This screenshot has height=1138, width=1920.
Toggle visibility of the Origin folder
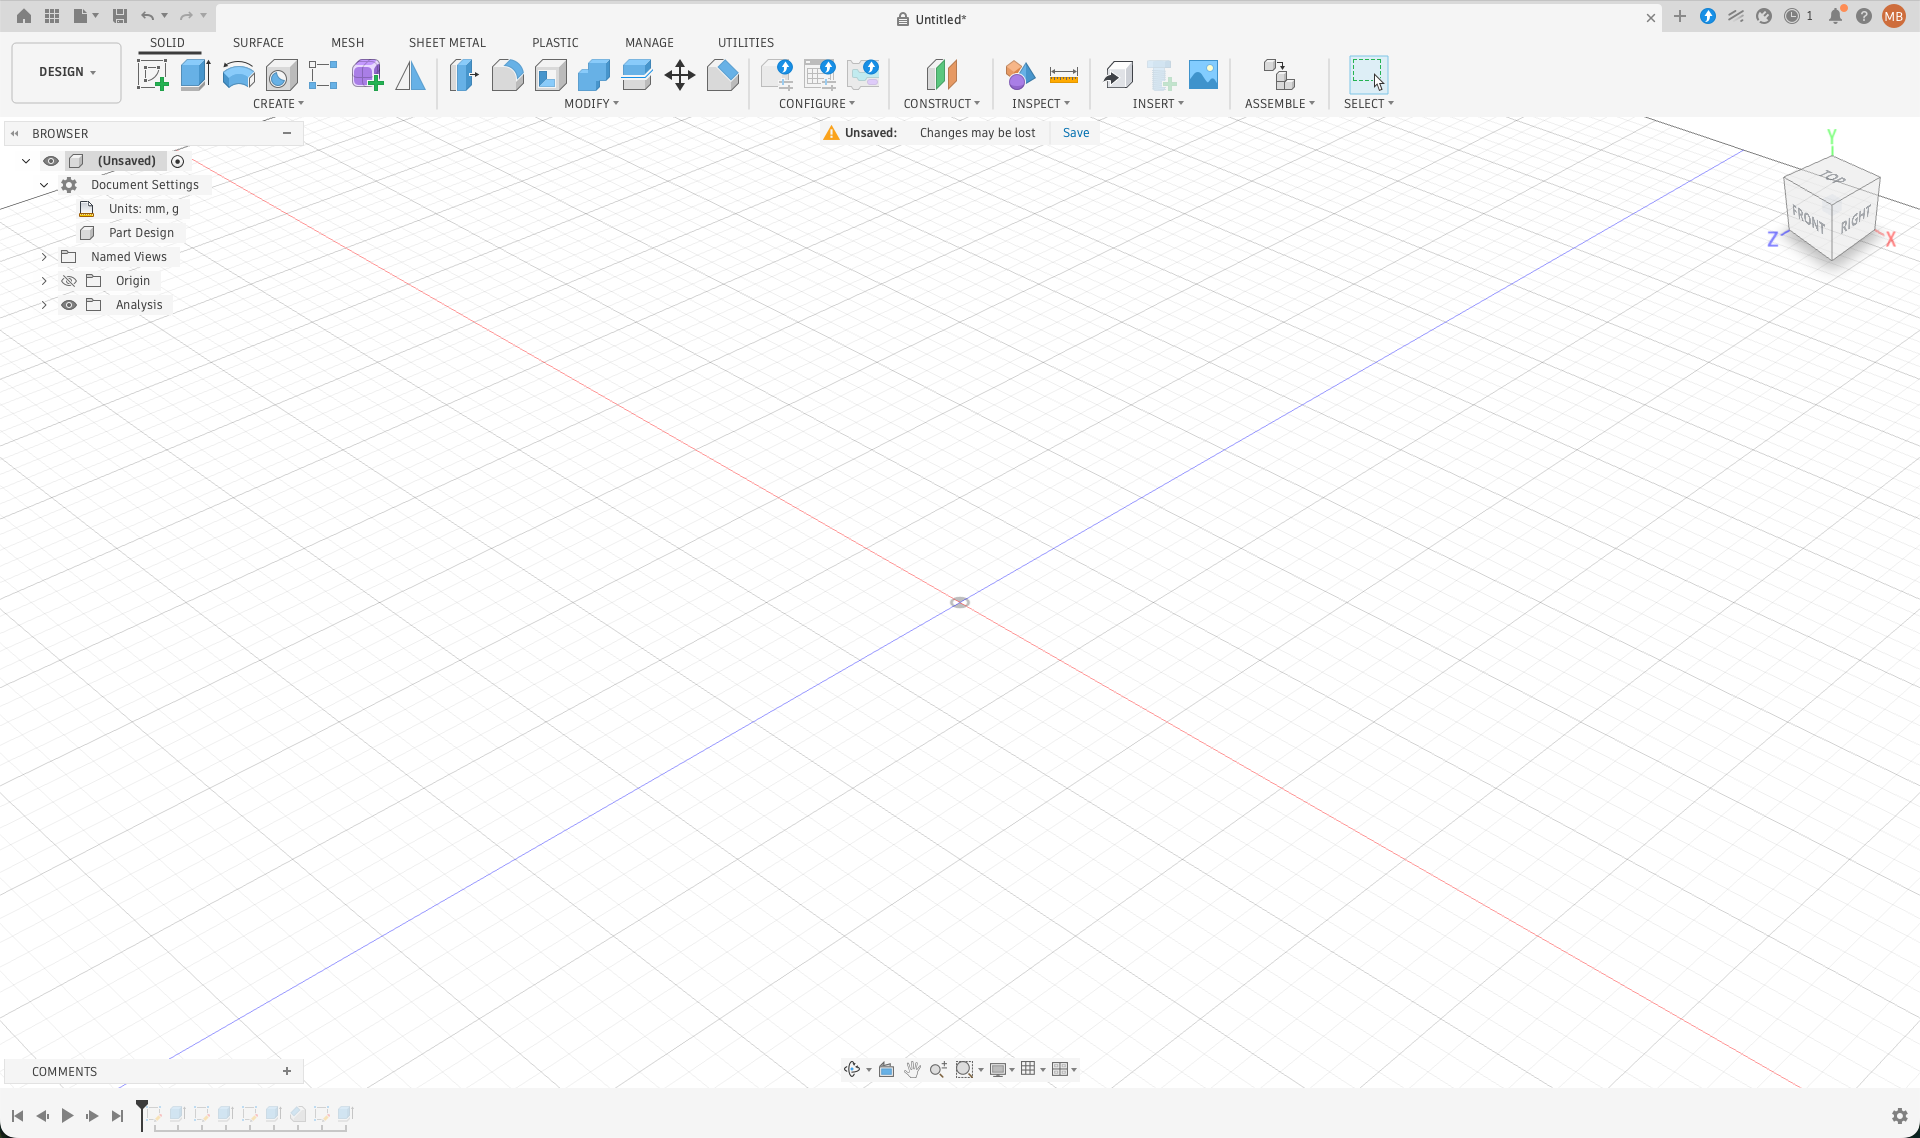coord(69,281)
